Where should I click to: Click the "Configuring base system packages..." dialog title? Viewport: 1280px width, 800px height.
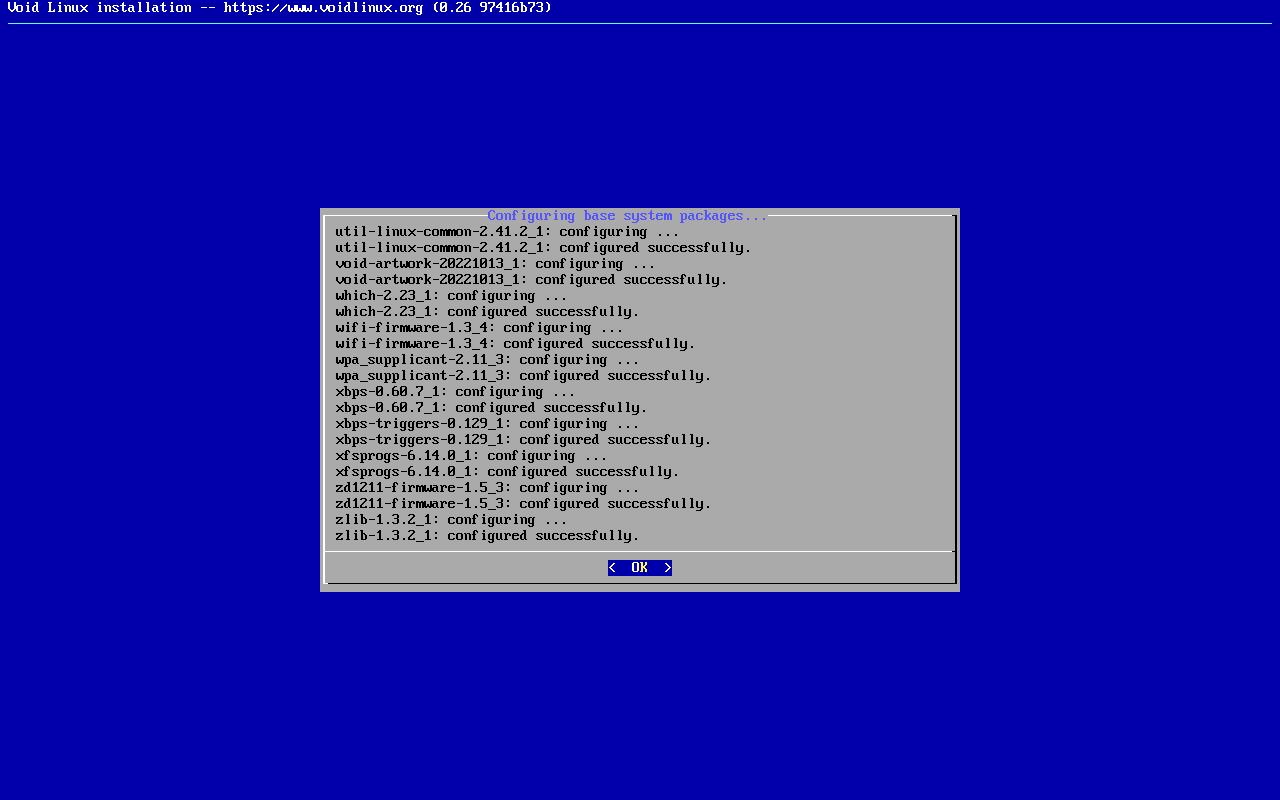pyautogui.click(x=627, y=216)
